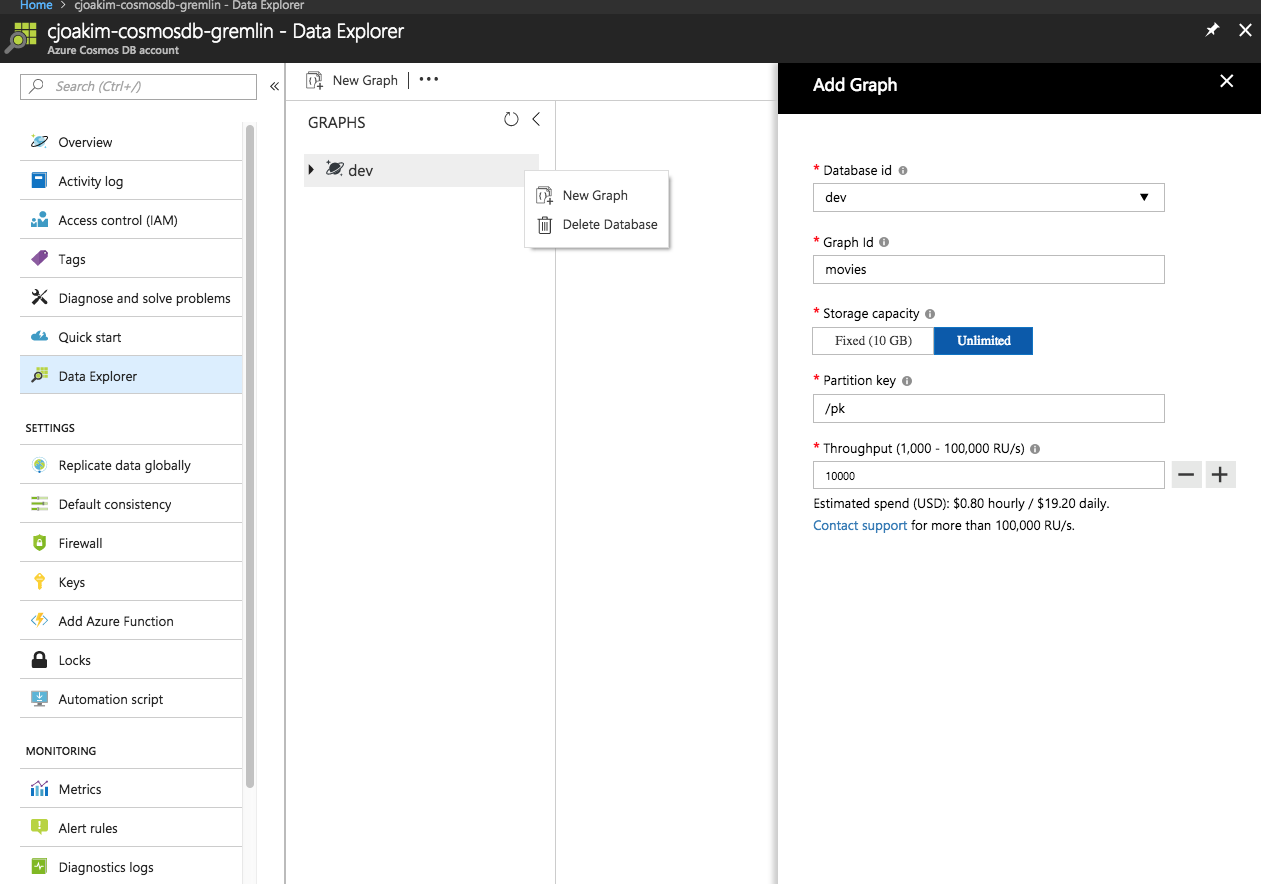Click the dev database planet icon

(x=334, y=170)
